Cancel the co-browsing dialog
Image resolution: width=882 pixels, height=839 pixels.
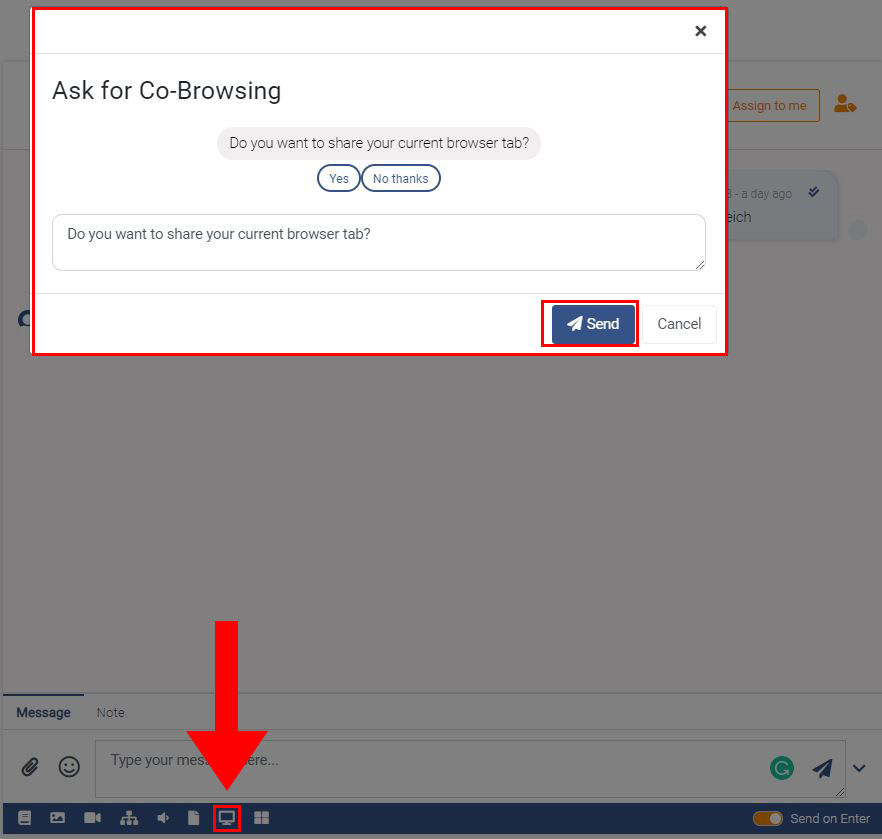[x=679, y=324]
